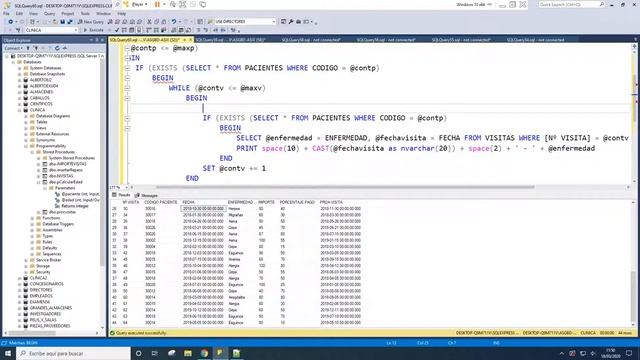Click the Copy icon in toolbar
Screen dimensions: 640x360
[x=156, y=22]
